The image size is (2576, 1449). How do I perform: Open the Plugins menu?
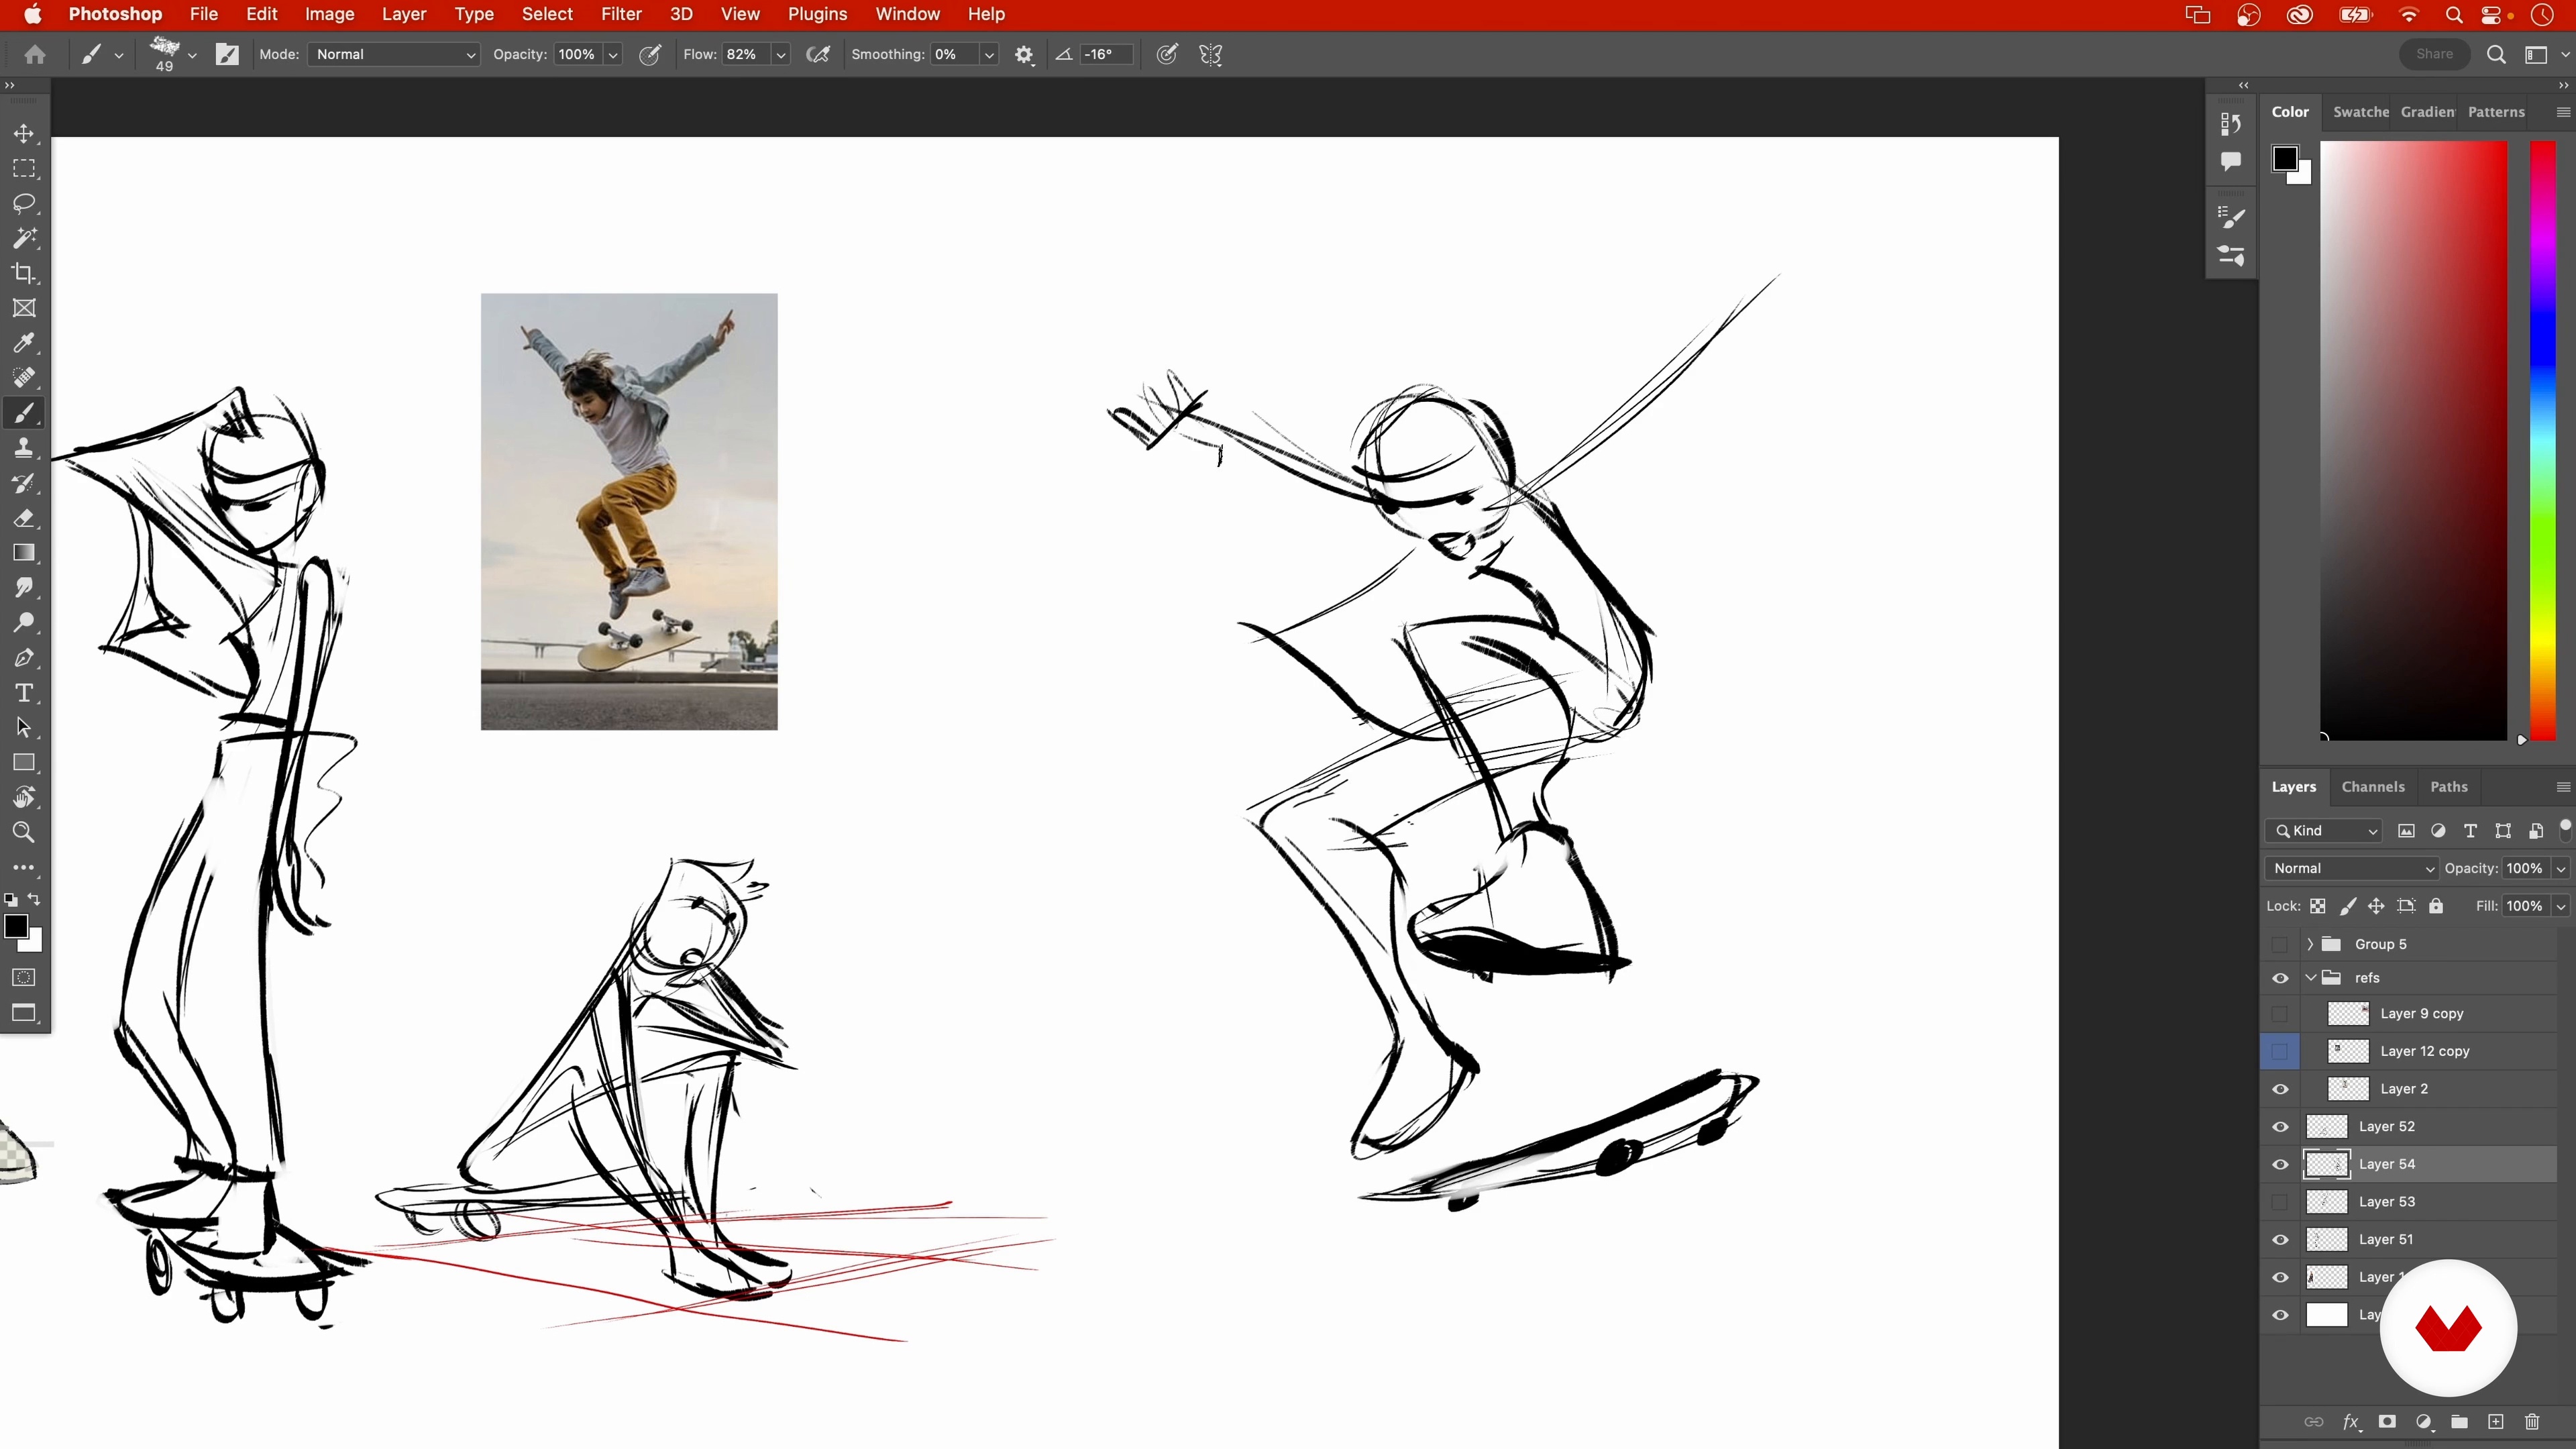point(817,14)
